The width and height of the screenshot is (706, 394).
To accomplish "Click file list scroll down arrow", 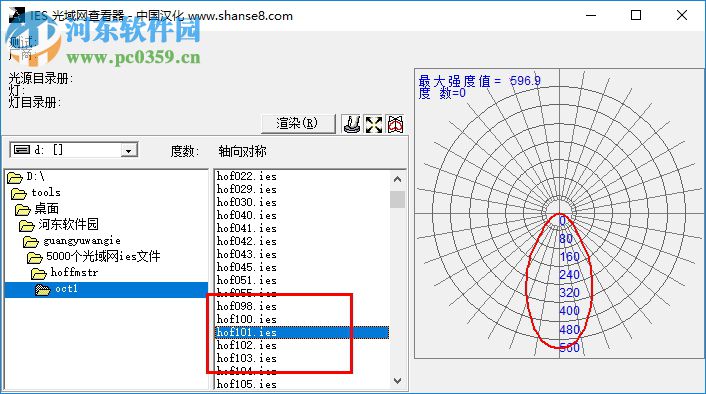I will (397, 381).
